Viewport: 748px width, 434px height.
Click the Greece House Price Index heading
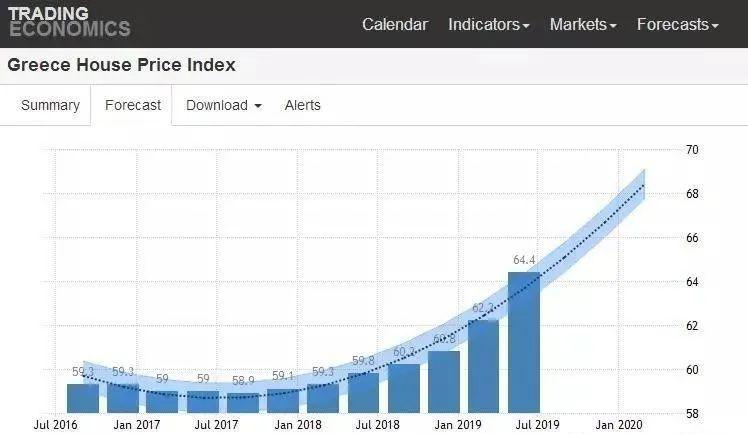click(x=122, y=65)
